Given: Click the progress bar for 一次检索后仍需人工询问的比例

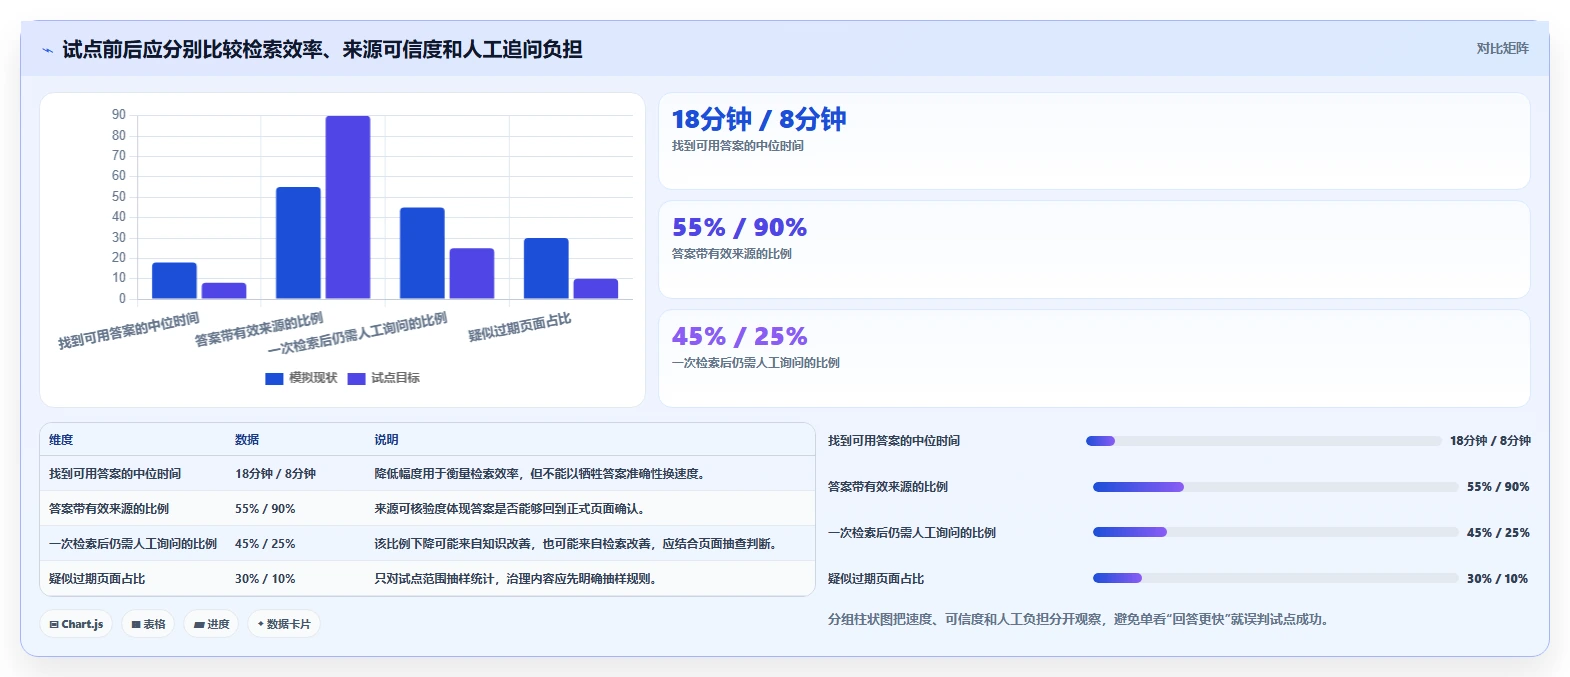Looking at the screenshot, I should 1276,532.
